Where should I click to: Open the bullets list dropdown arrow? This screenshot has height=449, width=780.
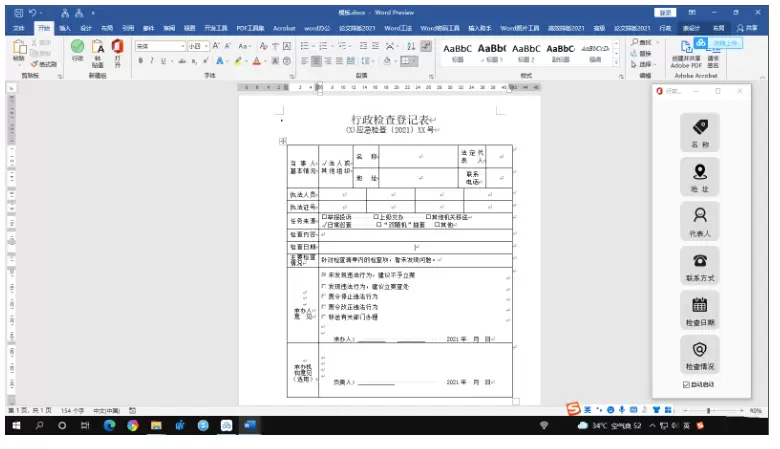(313, 46)
